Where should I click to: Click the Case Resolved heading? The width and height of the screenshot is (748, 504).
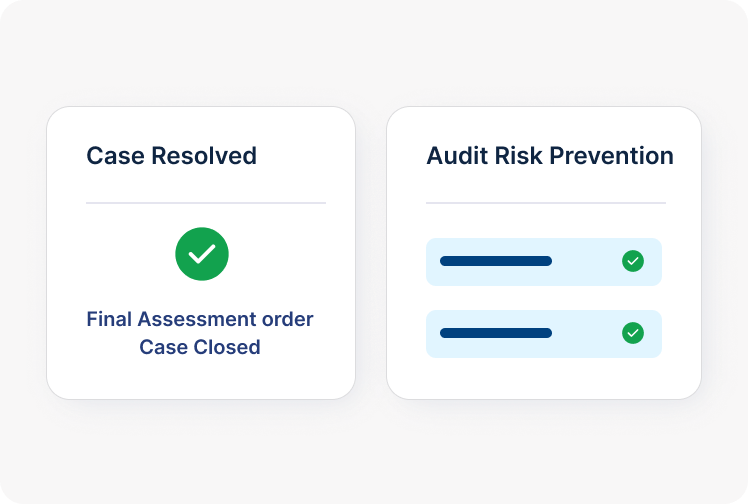click(x=171, y=156)
